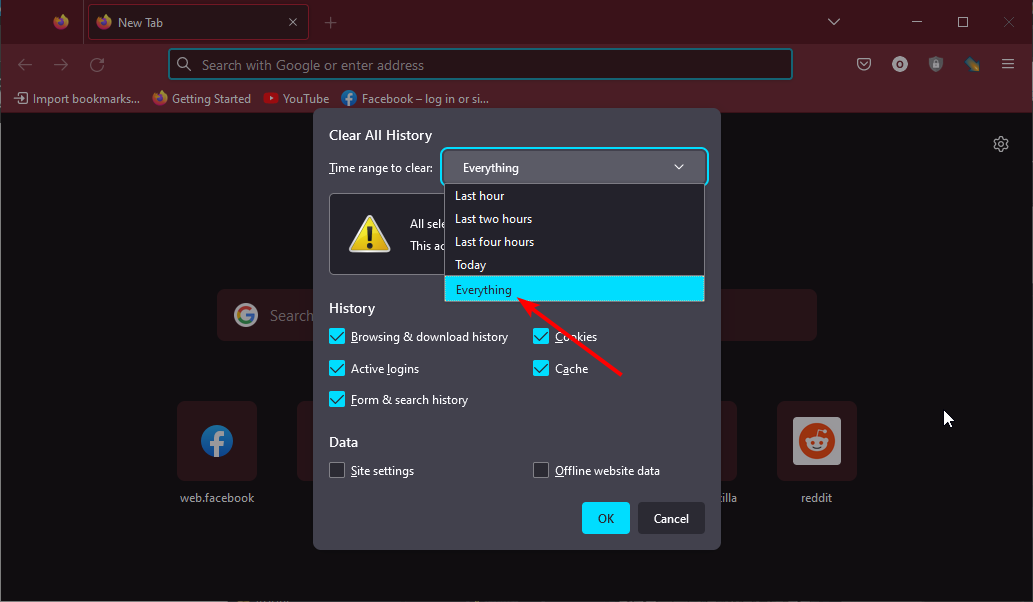Screen dimensions: 1033x602
Task: Click the yellow warning triangle icon
Action: [369, 234]
